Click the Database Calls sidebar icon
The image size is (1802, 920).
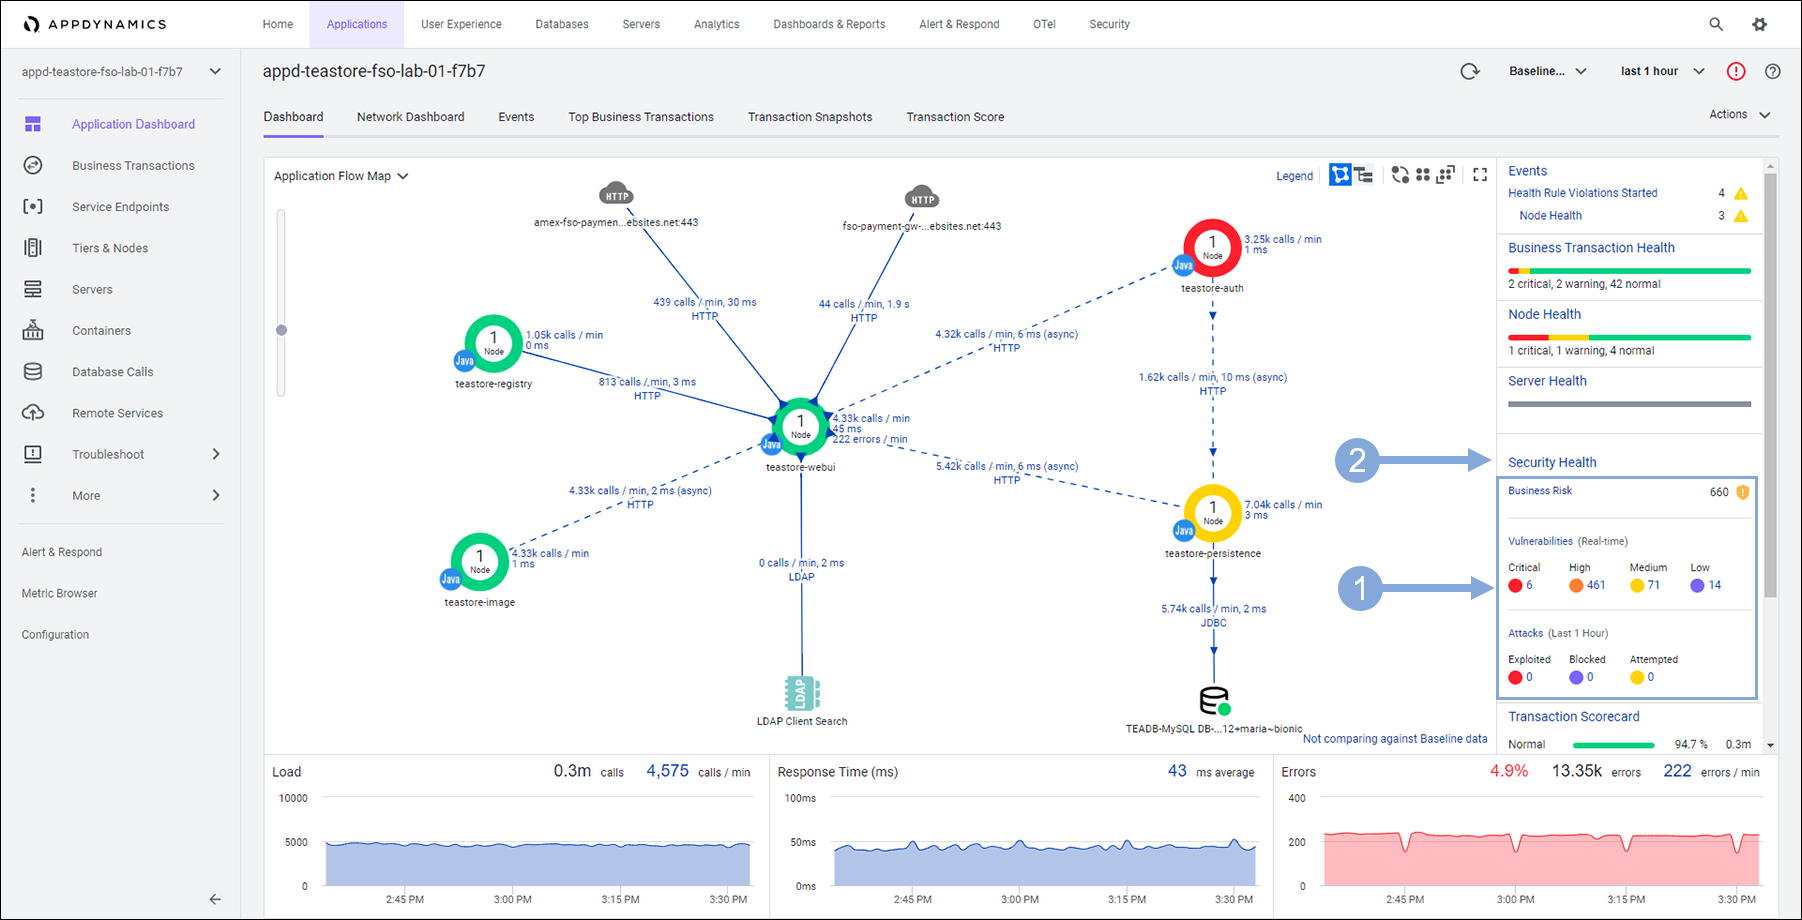point(33,371)
